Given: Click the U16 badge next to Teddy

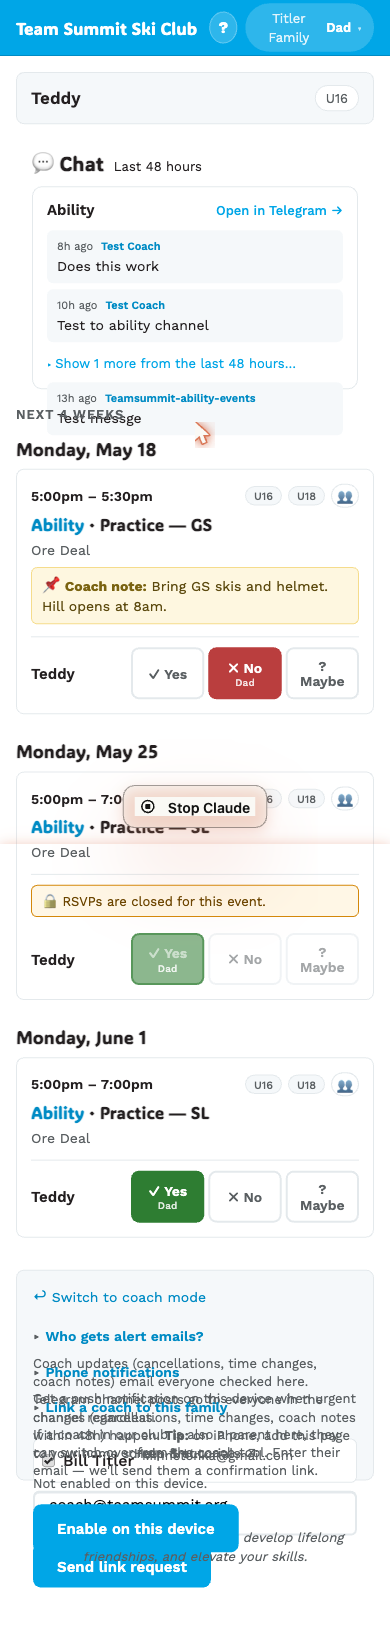Looking at the screenshot, I should click(x=337, y=98).
